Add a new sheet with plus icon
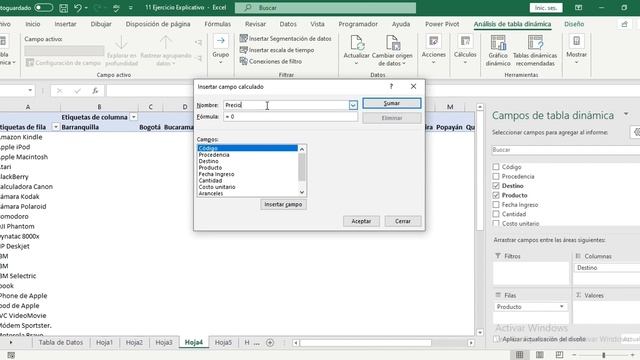 click(x=270, y=342)
